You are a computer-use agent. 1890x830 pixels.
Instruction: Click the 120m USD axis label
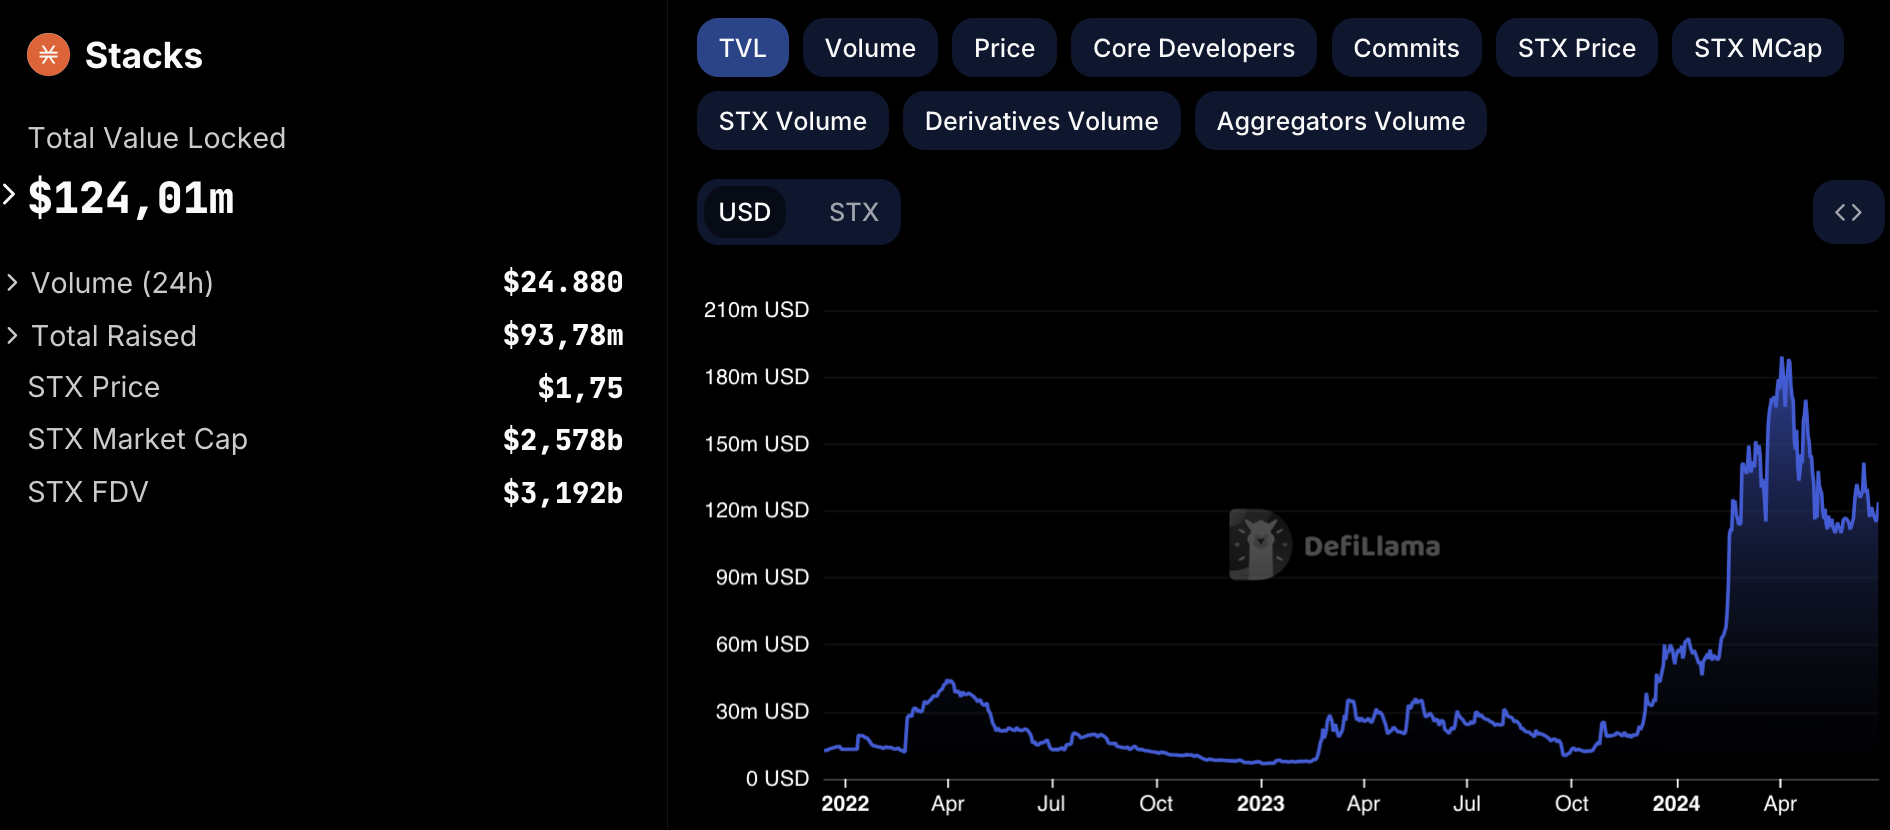pyautogui.click(x=756, y=510)
